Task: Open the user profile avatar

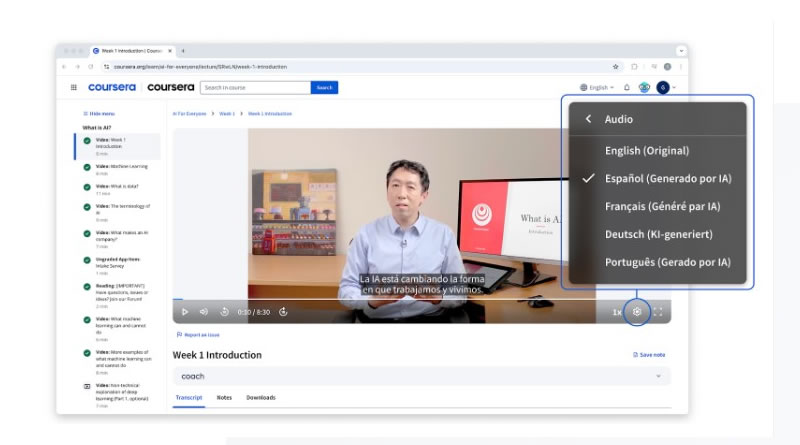Action: [x=663, y=87]
